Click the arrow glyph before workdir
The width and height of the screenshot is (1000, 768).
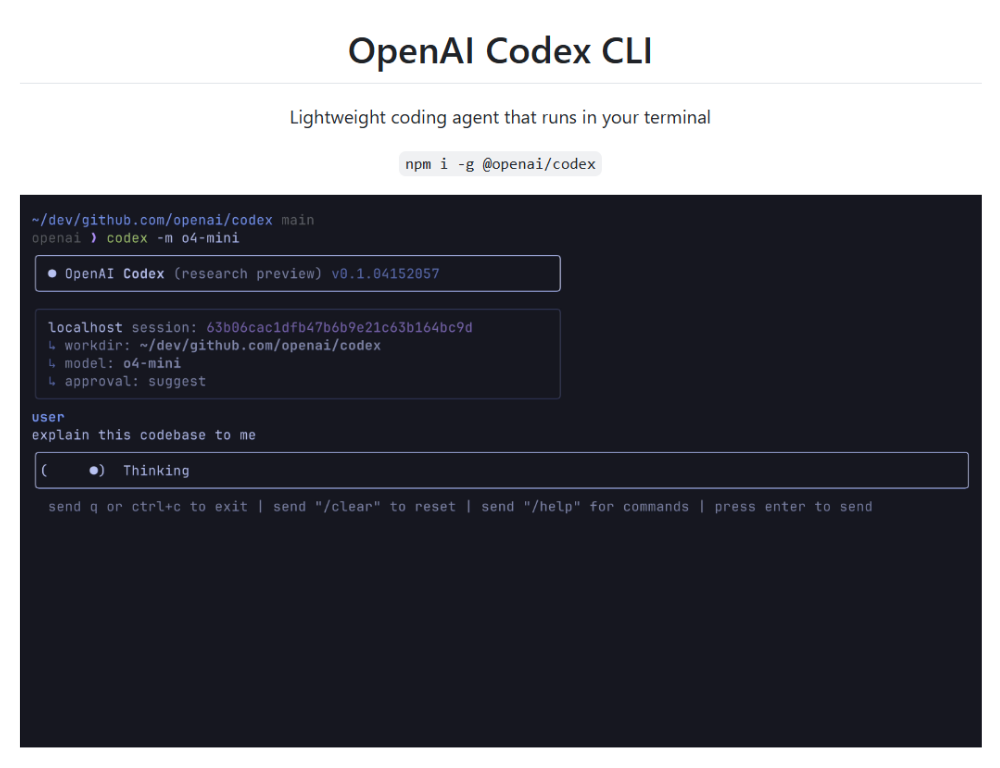[x=52, y=346]
